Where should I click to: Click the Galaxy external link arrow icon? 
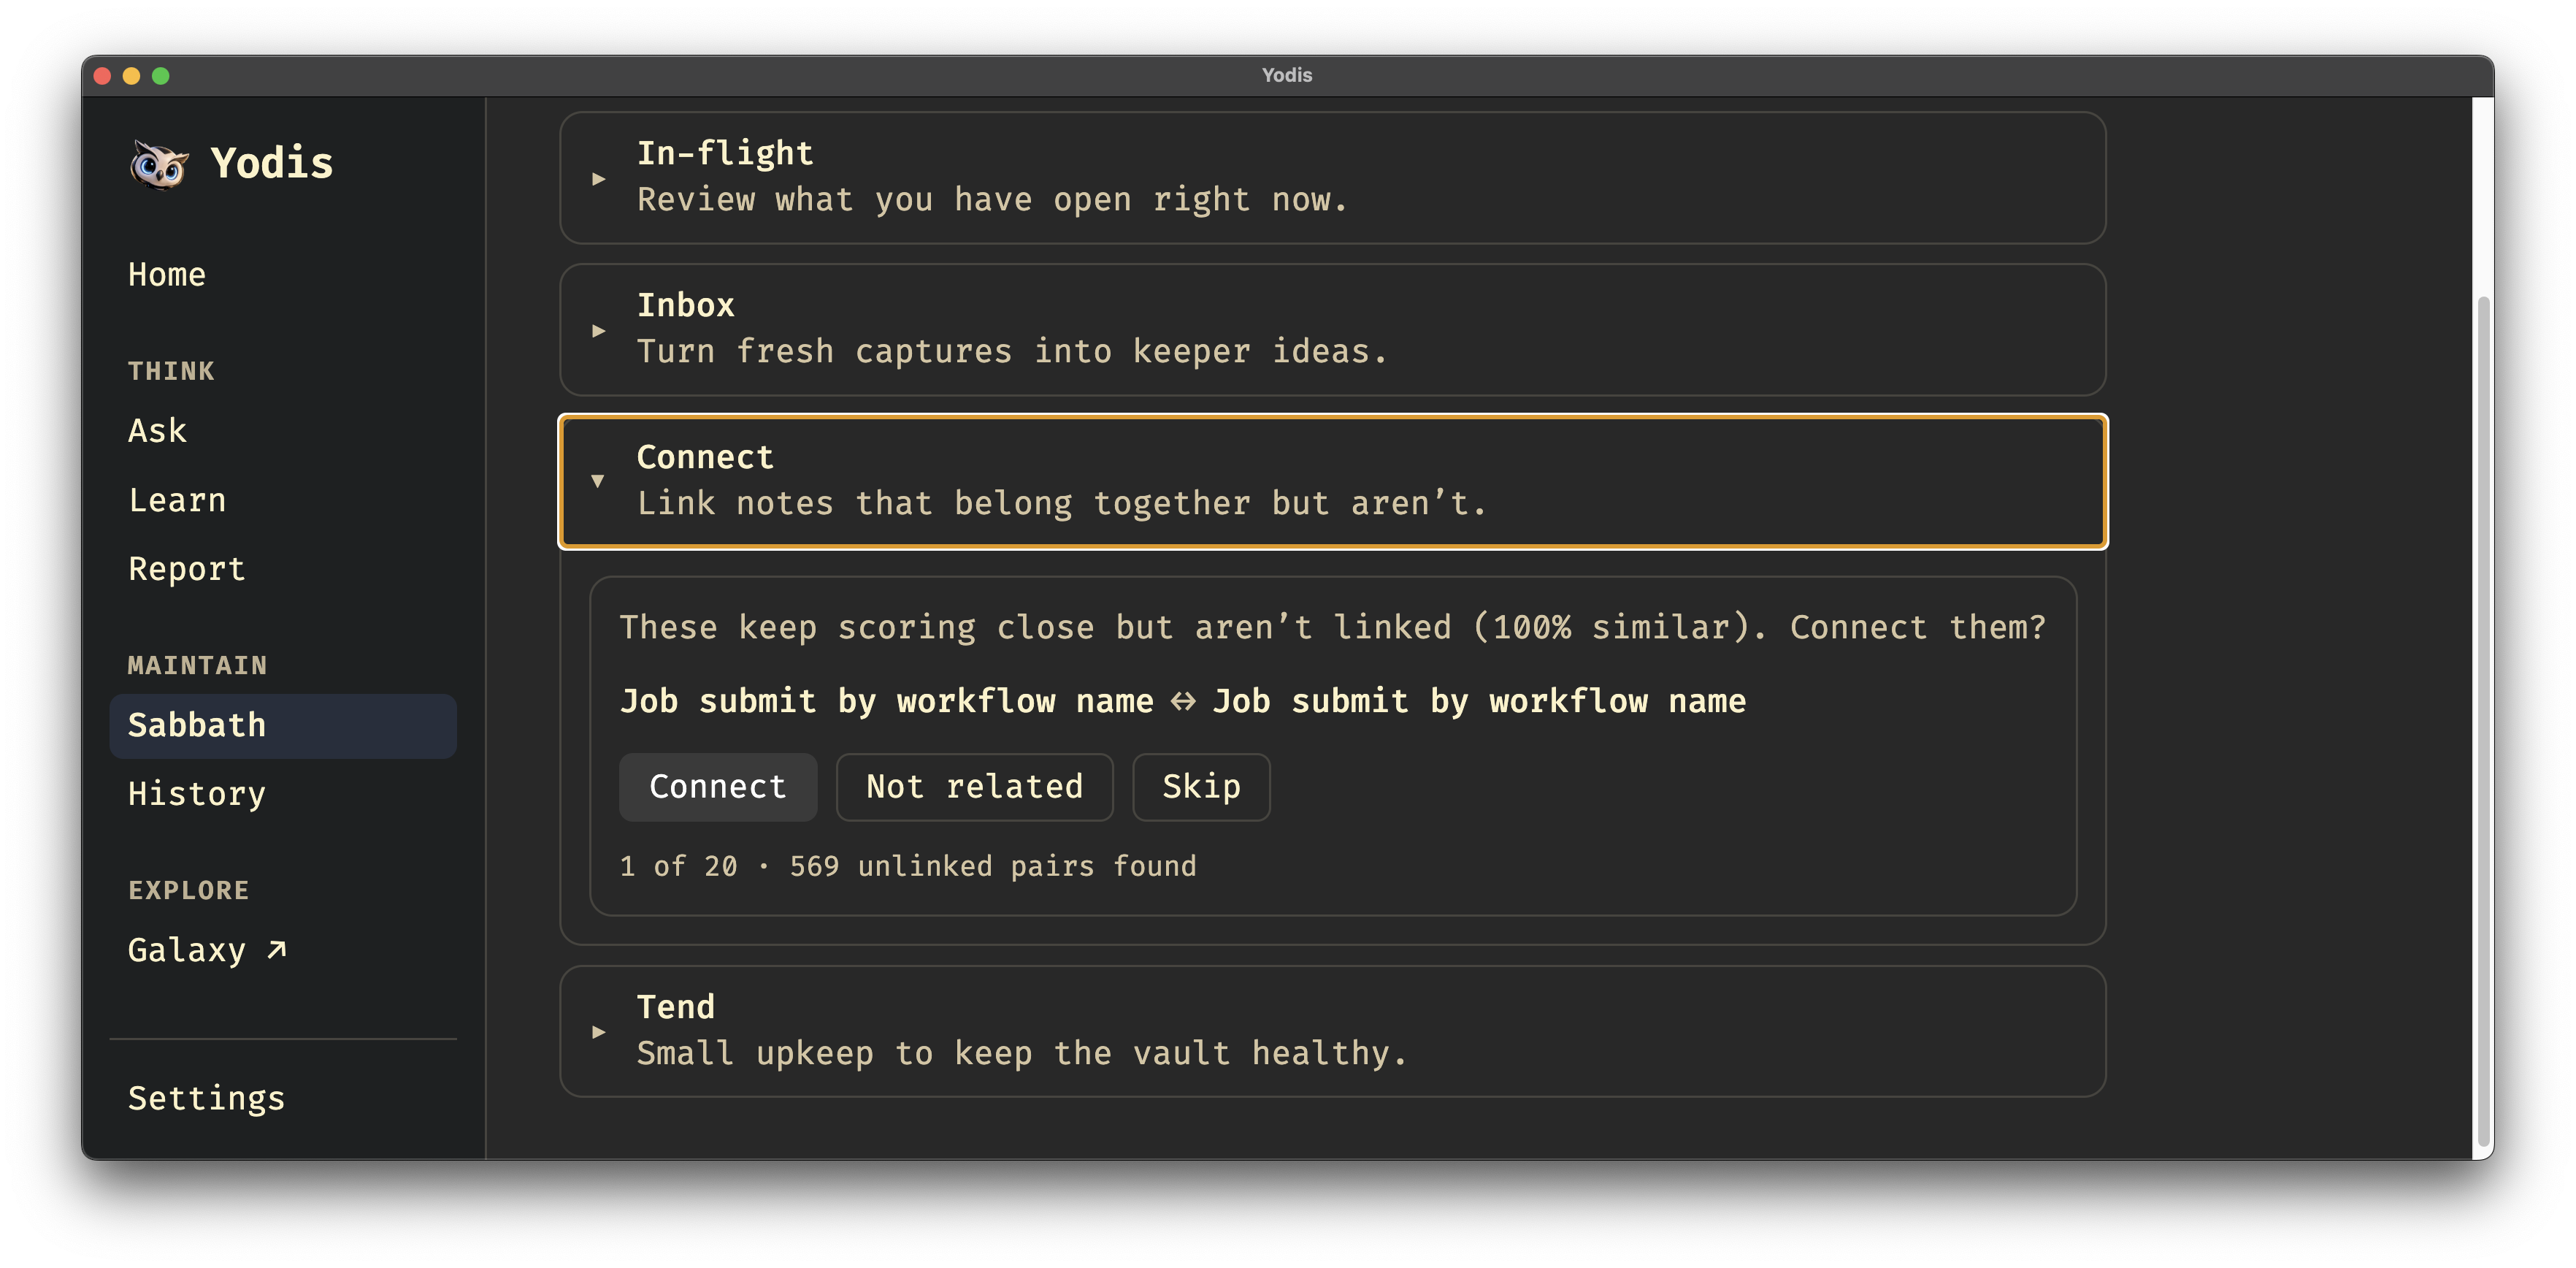277,950
